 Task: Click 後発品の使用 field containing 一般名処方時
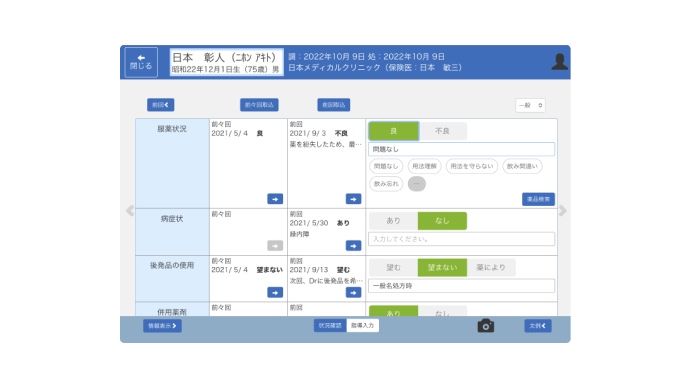[x=462, y=286]
